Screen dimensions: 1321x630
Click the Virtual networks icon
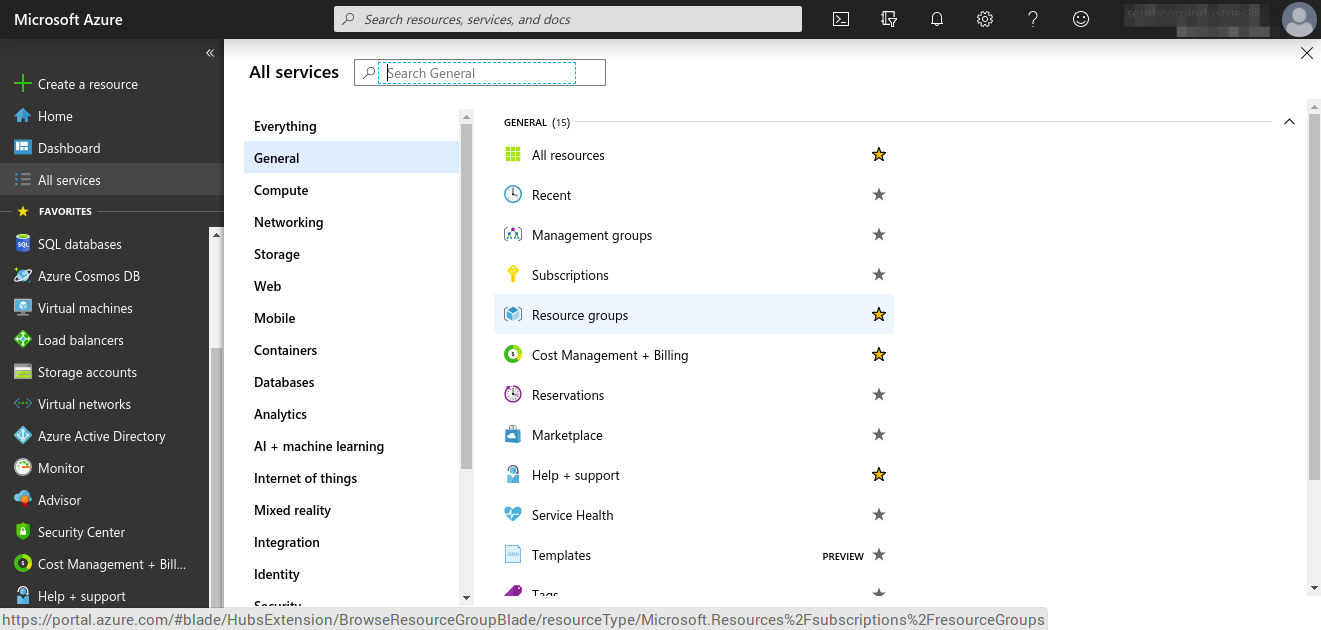[x=22, y=404]
